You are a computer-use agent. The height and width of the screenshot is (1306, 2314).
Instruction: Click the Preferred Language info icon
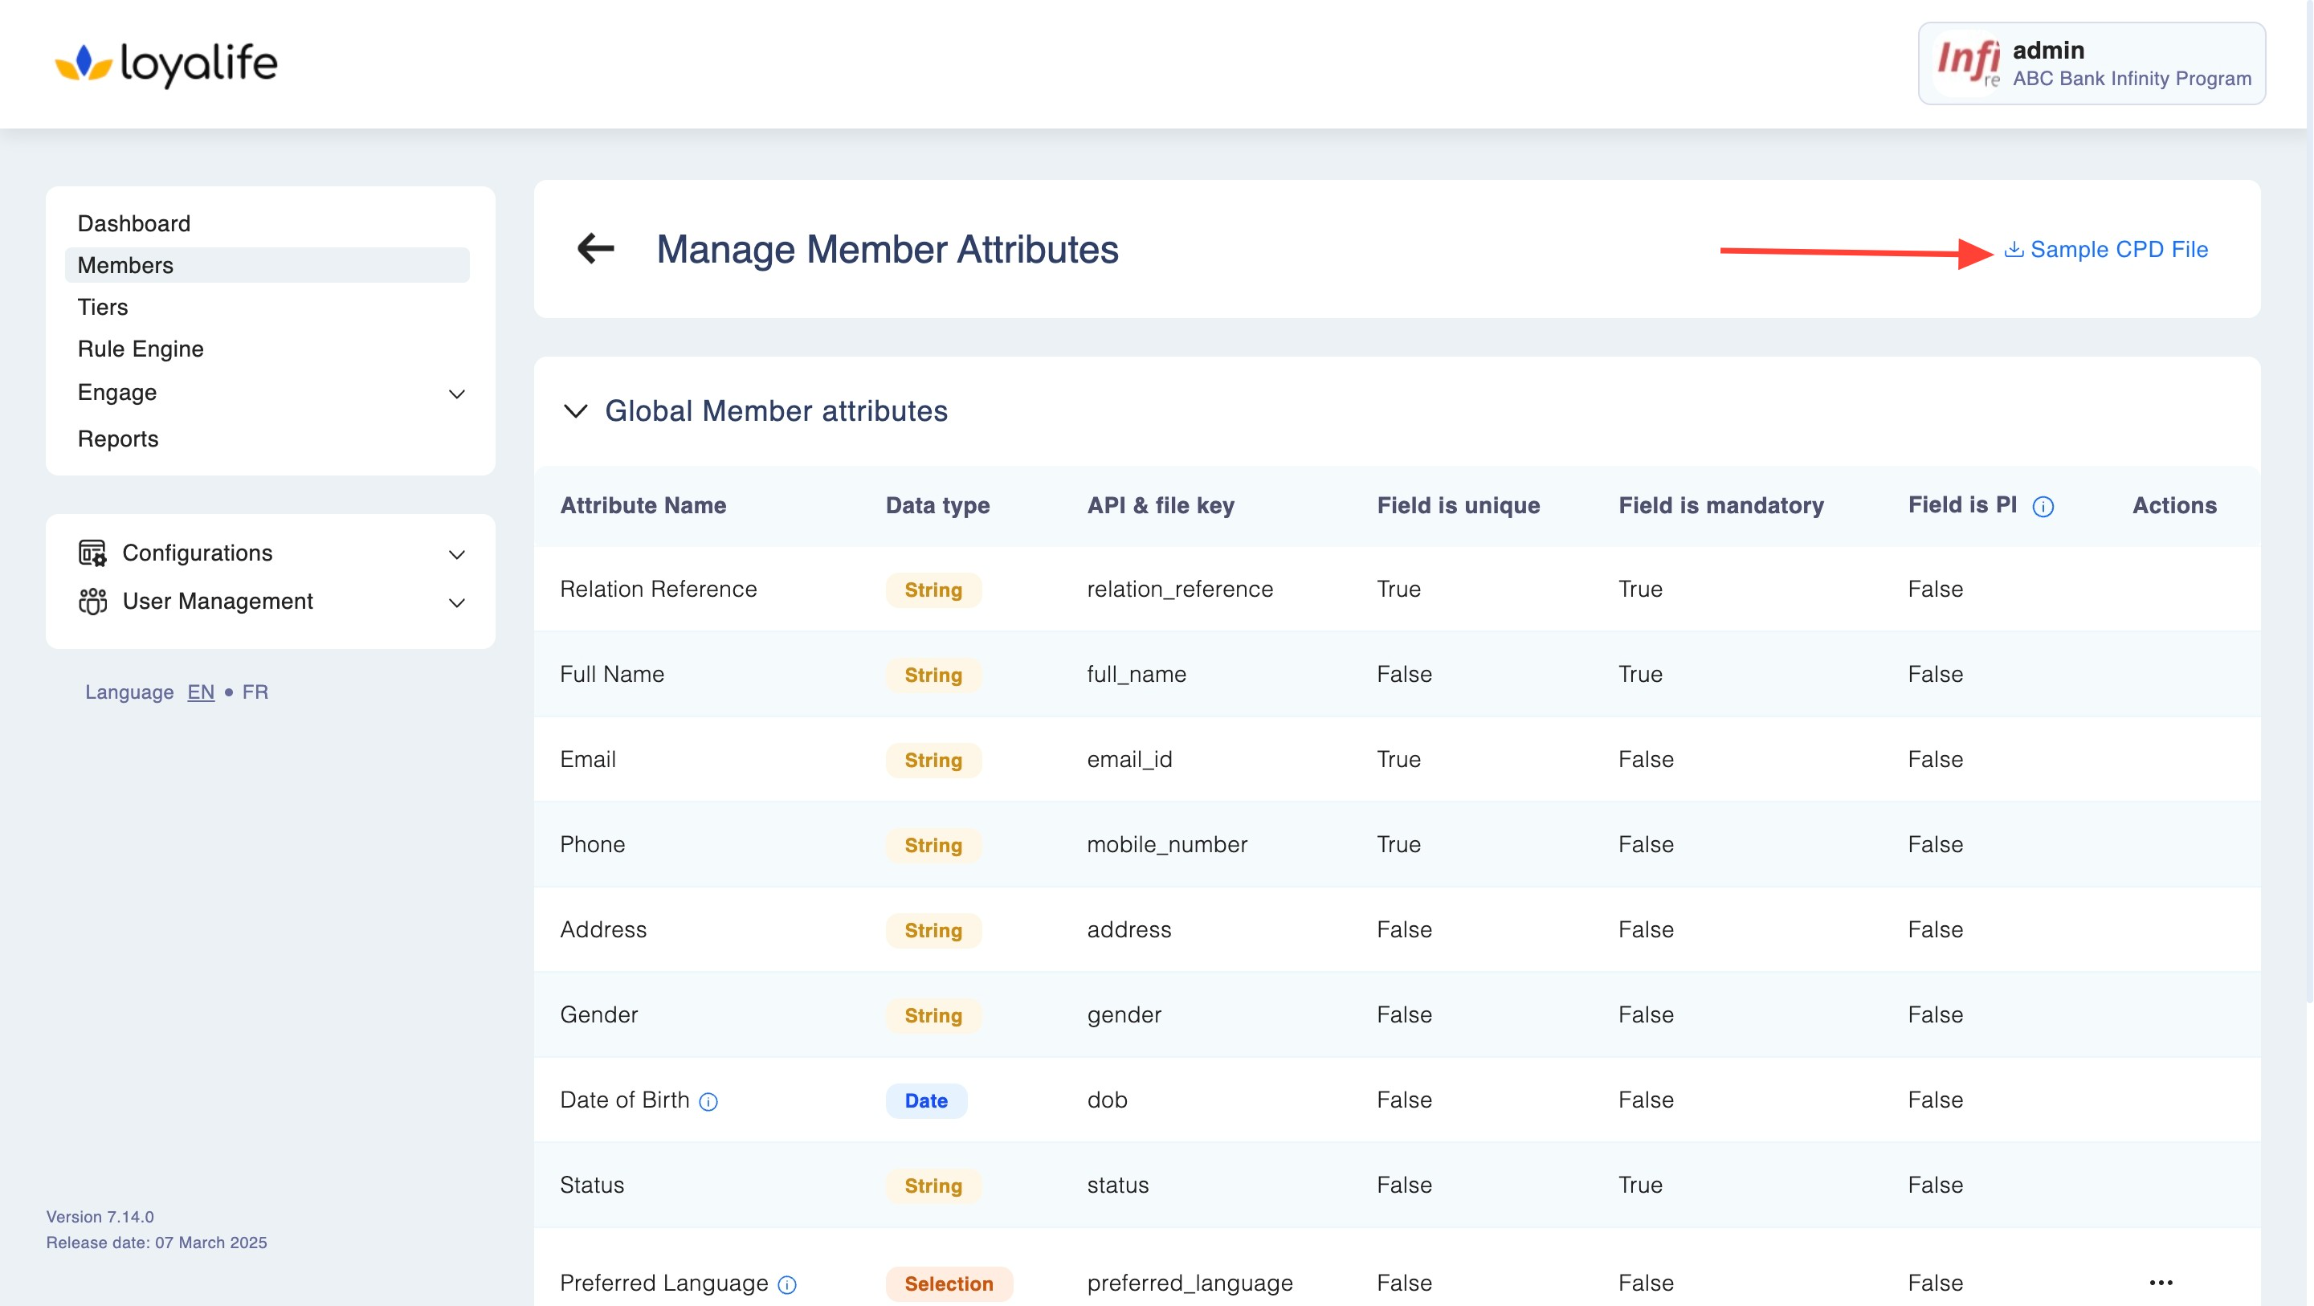[x=787, y=1284]
